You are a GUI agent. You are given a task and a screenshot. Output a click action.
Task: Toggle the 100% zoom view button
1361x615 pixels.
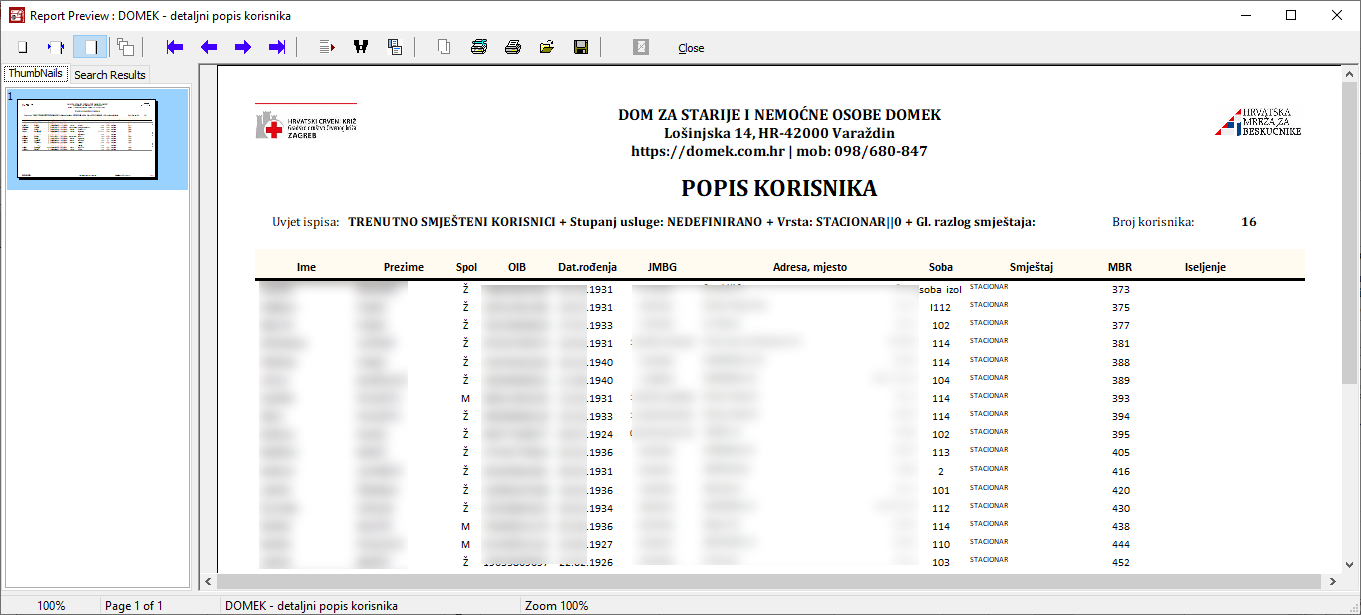[x=90, y=47]
